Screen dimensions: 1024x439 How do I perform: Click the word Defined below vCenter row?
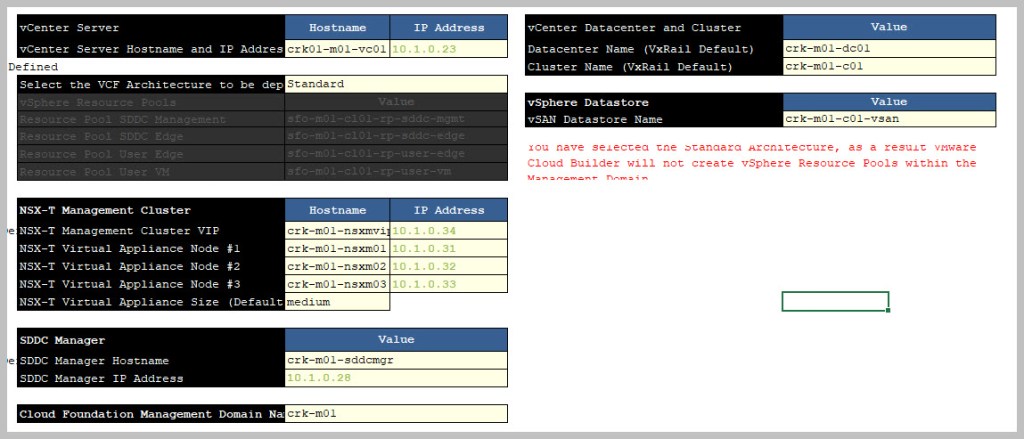coord(33,67)
